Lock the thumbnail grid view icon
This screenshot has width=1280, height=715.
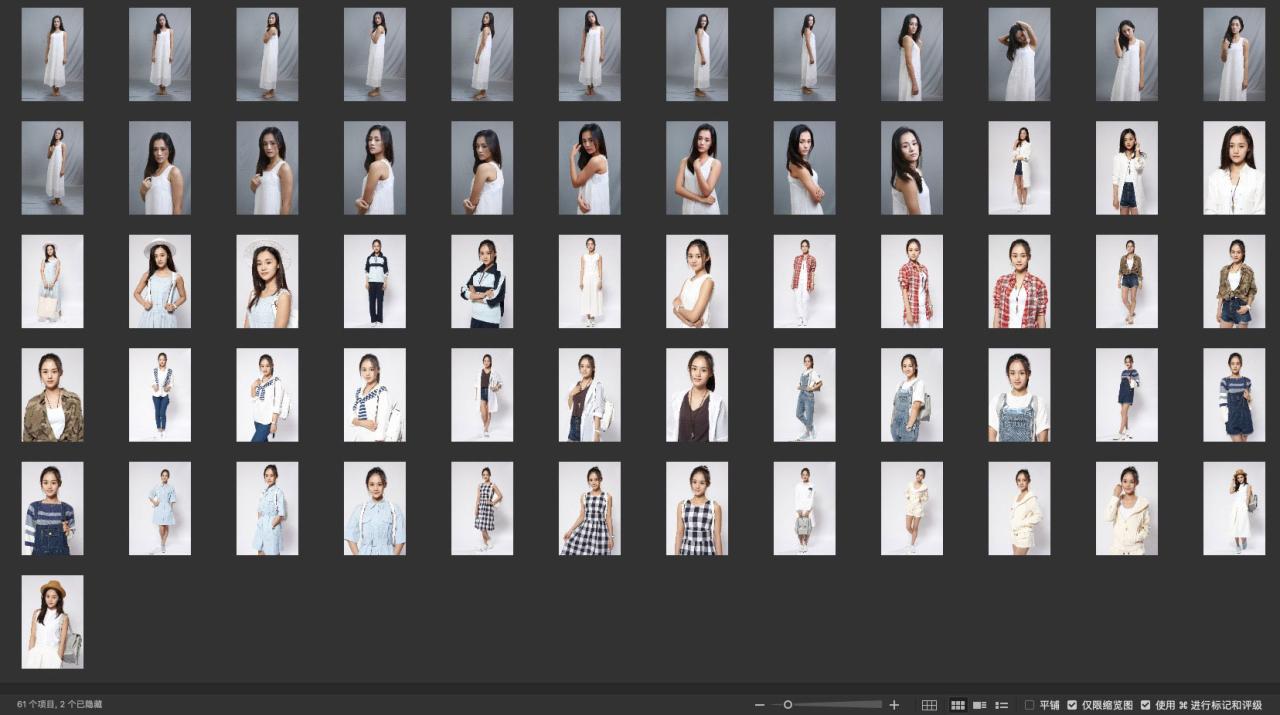tap(929, 705)
